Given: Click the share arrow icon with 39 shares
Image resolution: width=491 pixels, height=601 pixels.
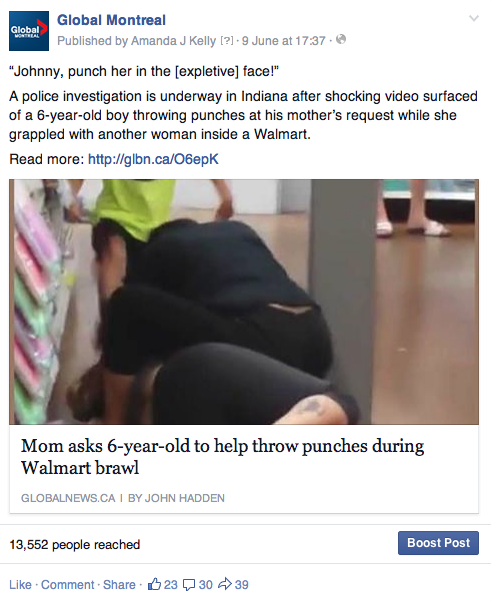Looking at the screenshot, I should pyautogui.click(x=225, y=584).
